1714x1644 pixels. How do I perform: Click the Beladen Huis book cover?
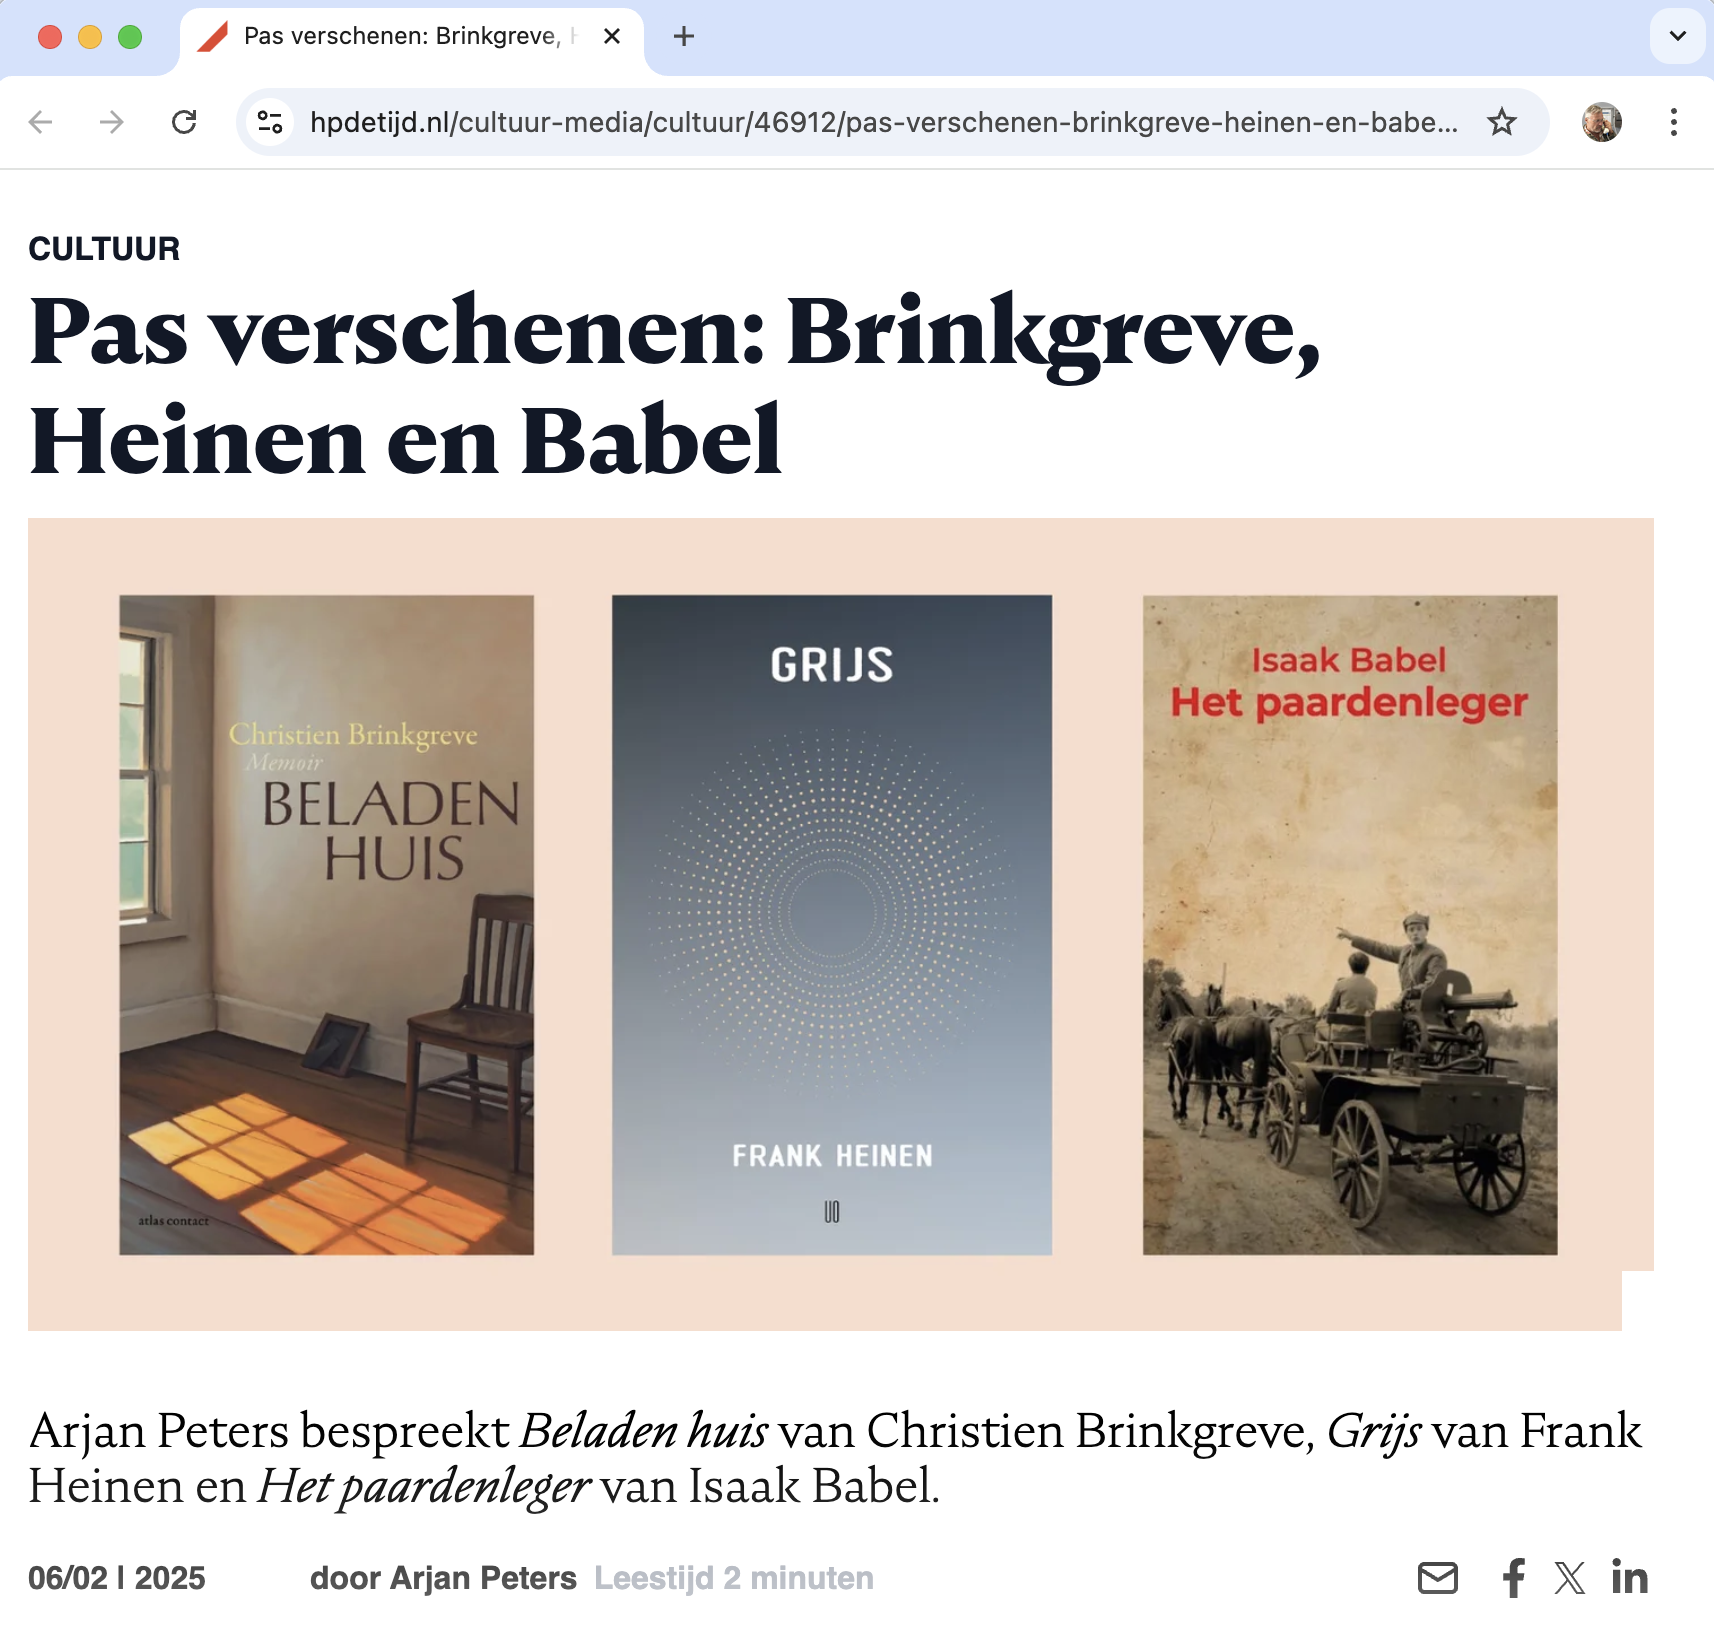point(327,925)
